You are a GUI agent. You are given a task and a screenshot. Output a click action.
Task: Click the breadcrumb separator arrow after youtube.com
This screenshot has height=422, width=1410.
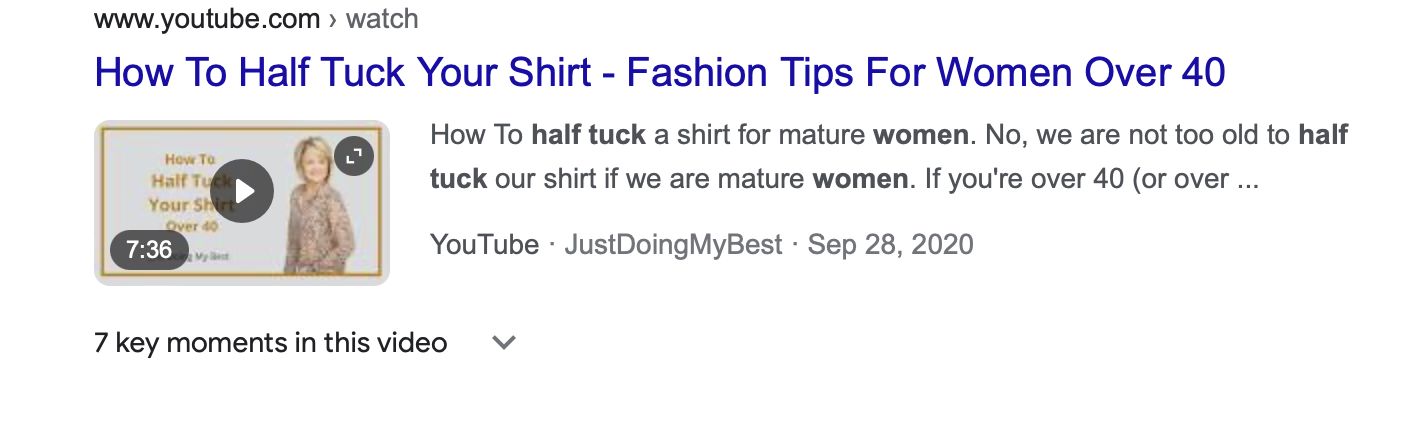pyautogui.click(x=333, y=18)
